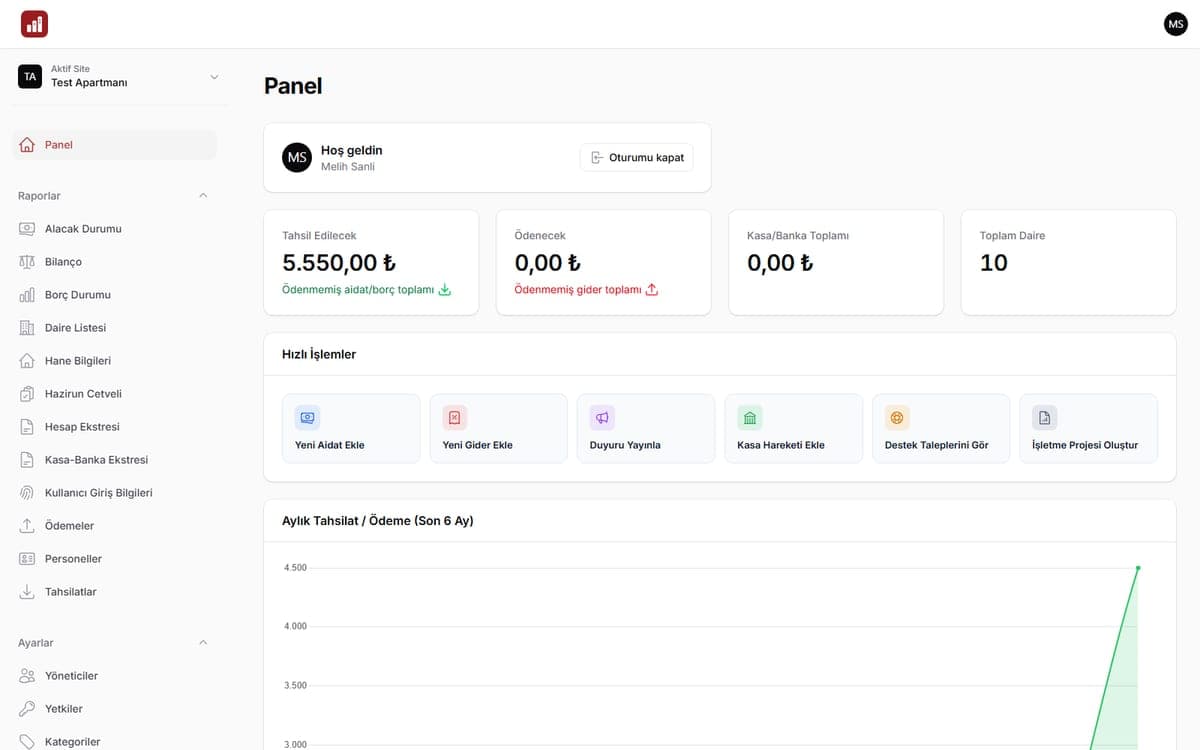This screenshot has width=1200, height=750.
Task: Click the Daire Listesi building icon
Action: 27,328
